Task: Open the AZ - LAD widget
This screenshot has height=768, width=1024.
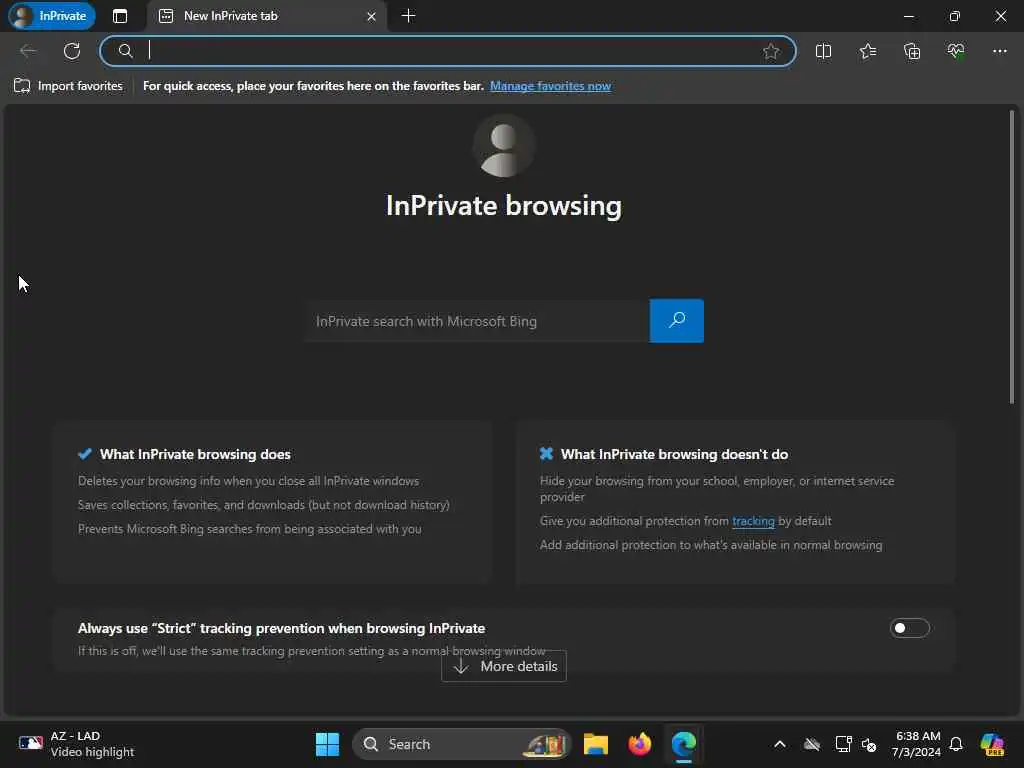Action: [76, 744]
